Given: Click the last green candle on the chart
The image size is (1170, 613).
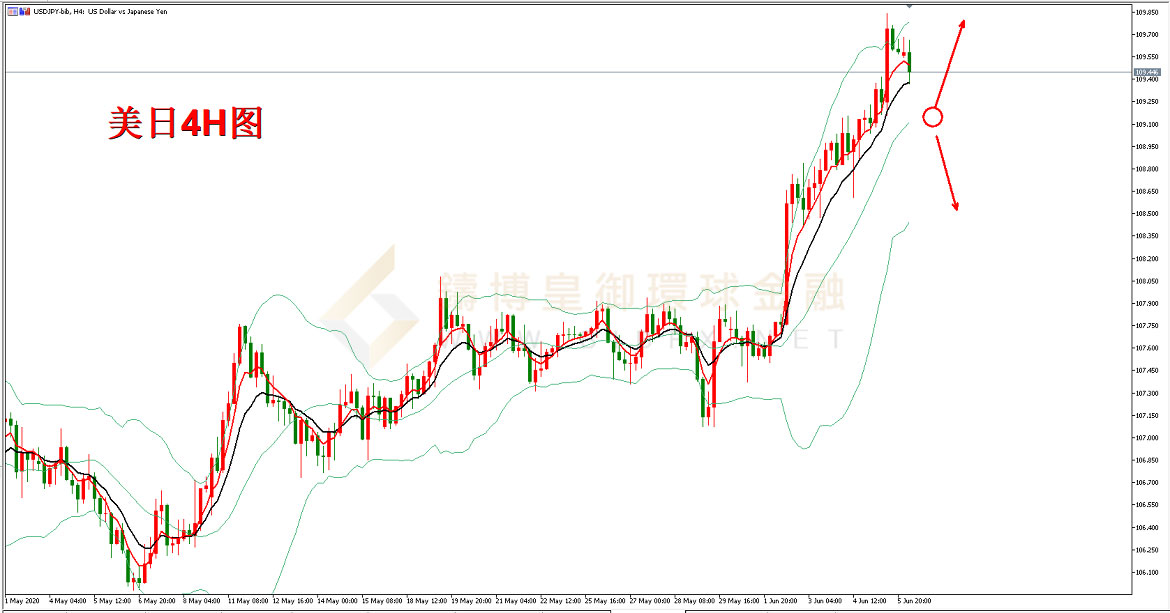Looking at the screenshot, I should [x=909, y=62].
